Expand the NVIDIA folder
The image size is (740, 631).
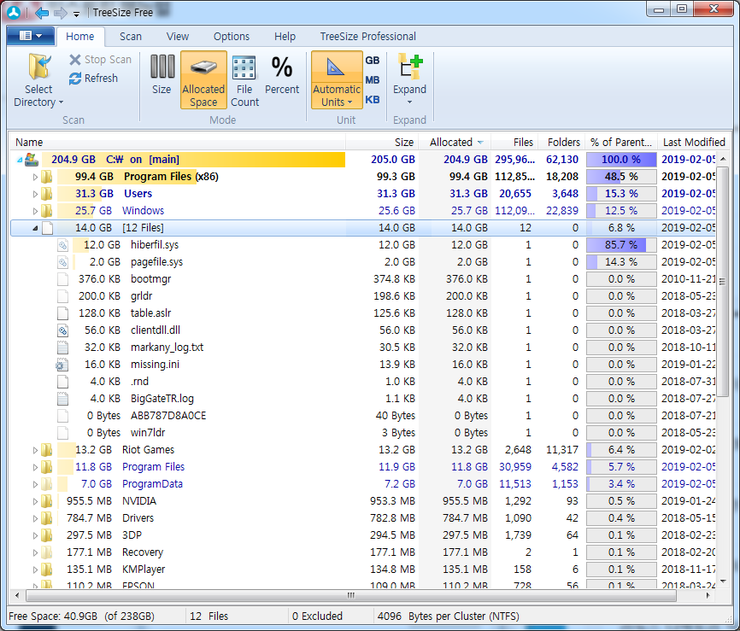35,501
